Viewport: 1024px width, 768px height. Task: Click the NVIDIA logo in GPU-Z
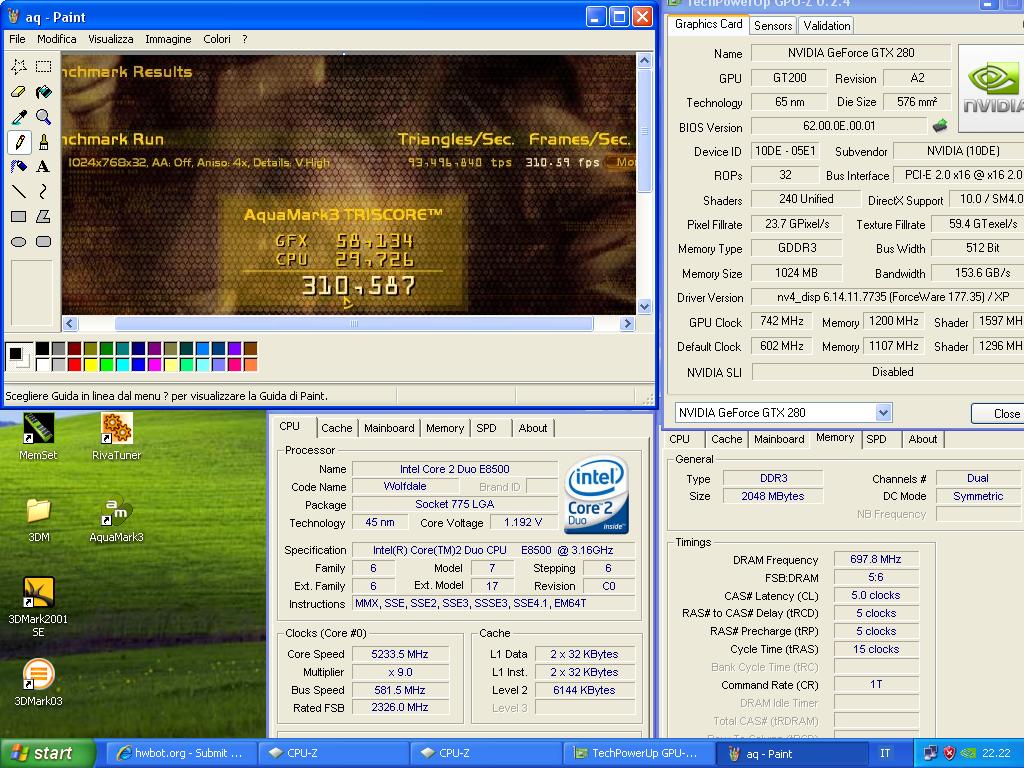(991, 88)
